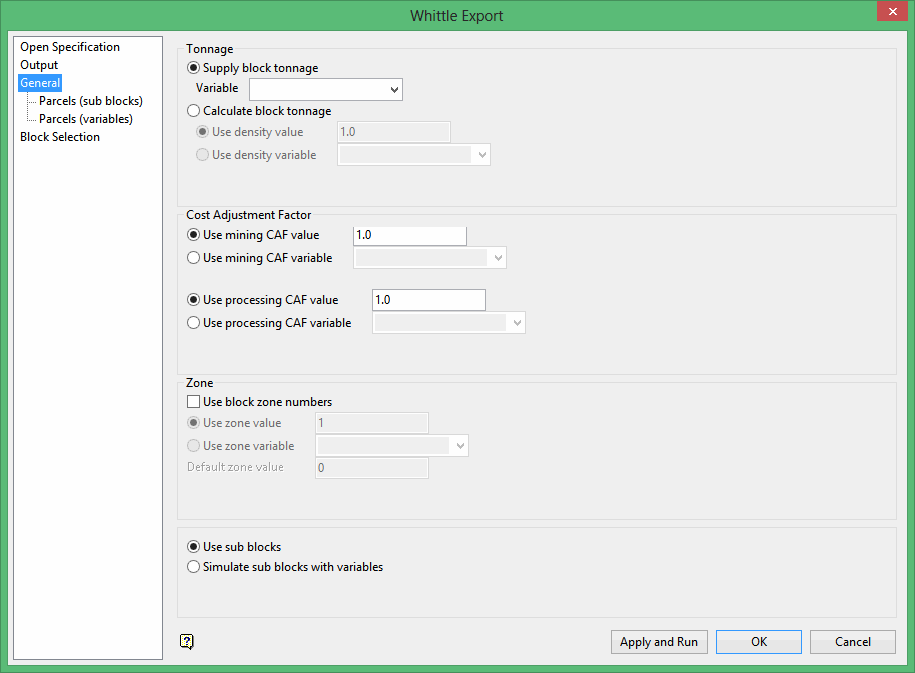Select Use zone variable radio button
The height and width of the screenshot is (673, 915).
click(x=193, y=445)
